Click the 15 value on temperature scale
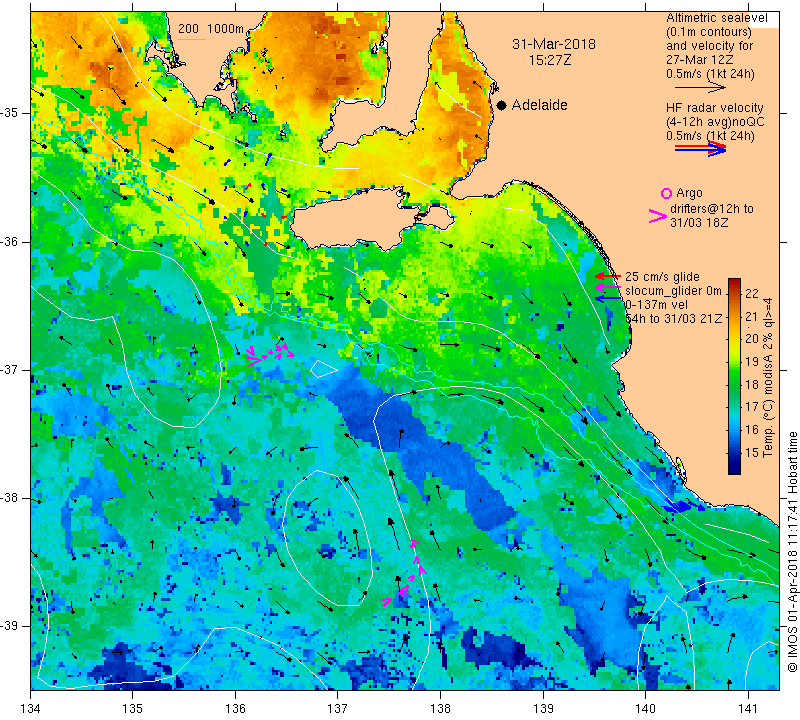The width and height of the screenshot is (800, 720). point(752,452)
